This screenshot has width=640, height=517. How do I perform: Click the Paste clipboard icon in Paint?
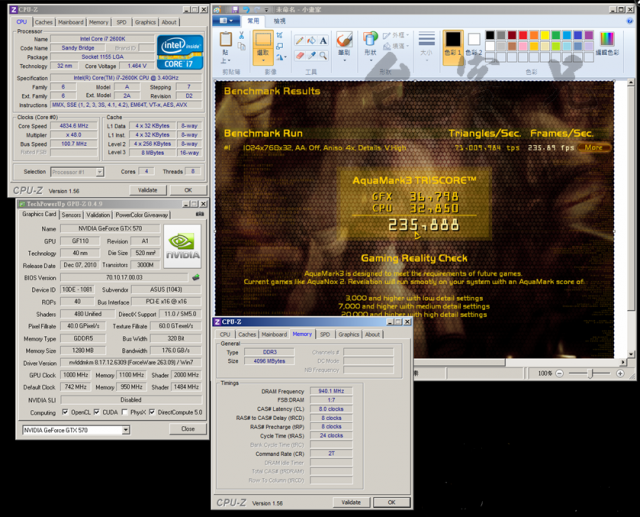[x=226, y=40]
